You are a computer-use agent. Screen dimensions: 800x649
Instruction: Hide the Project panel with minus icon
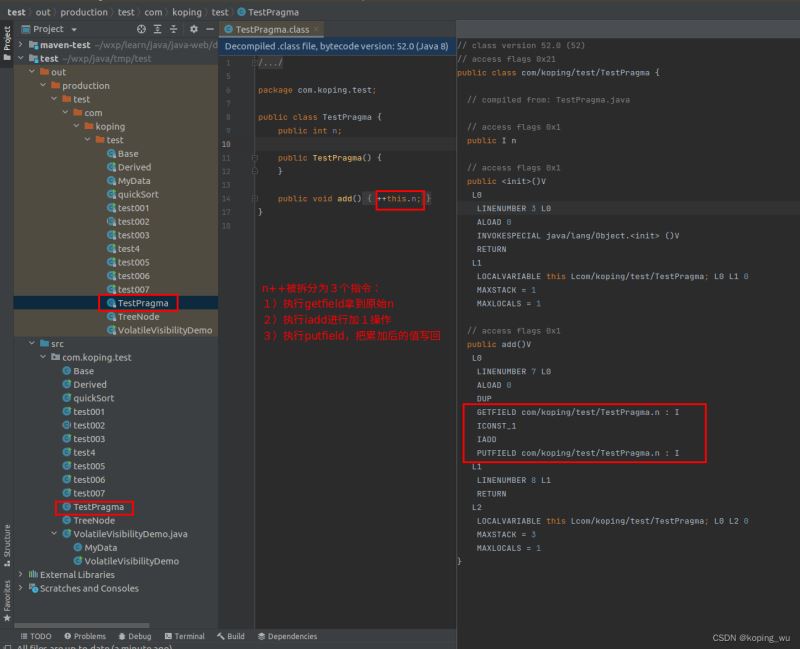[x=210, y=29]
